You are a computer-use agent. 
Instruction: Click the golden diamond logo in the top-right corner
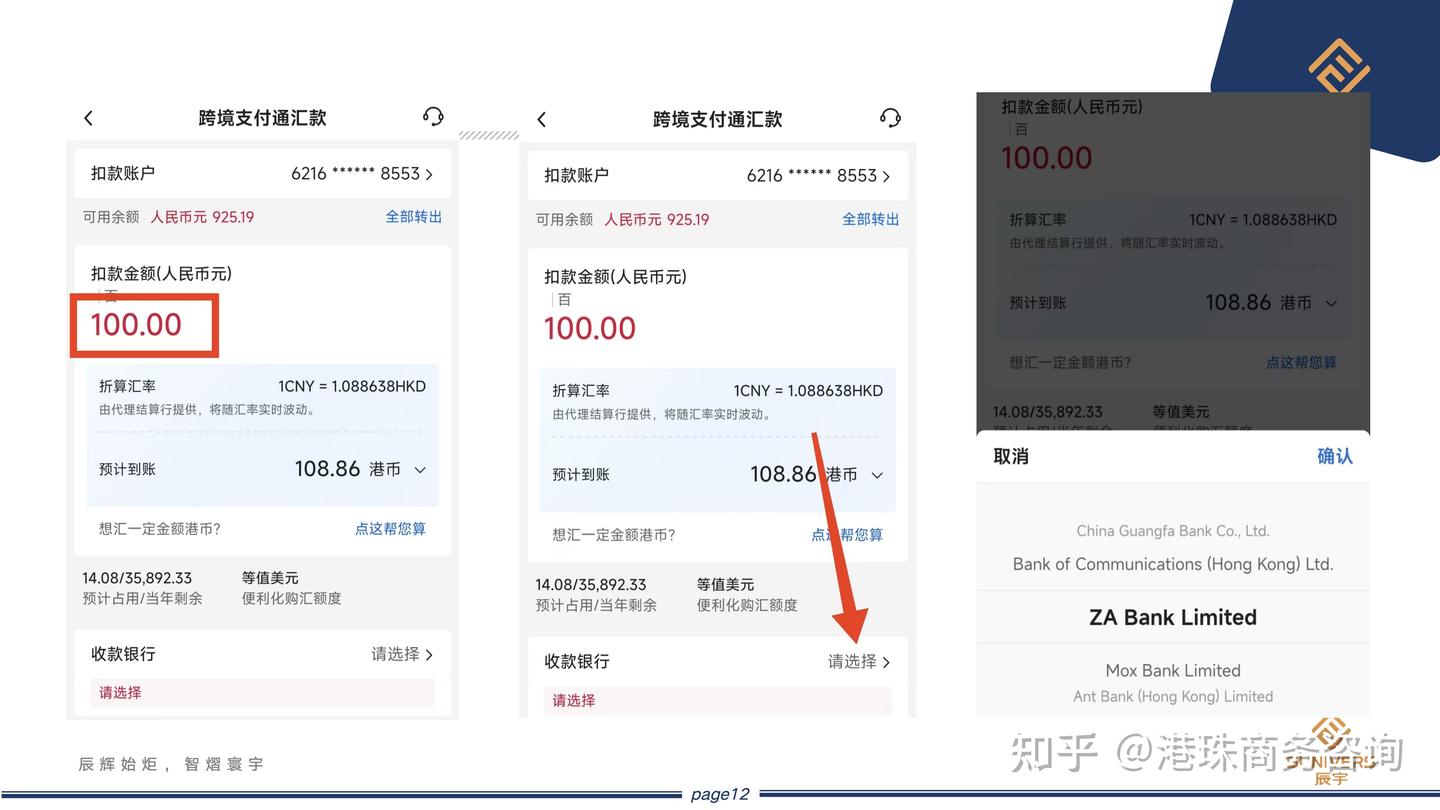(x=1340, y=65)
